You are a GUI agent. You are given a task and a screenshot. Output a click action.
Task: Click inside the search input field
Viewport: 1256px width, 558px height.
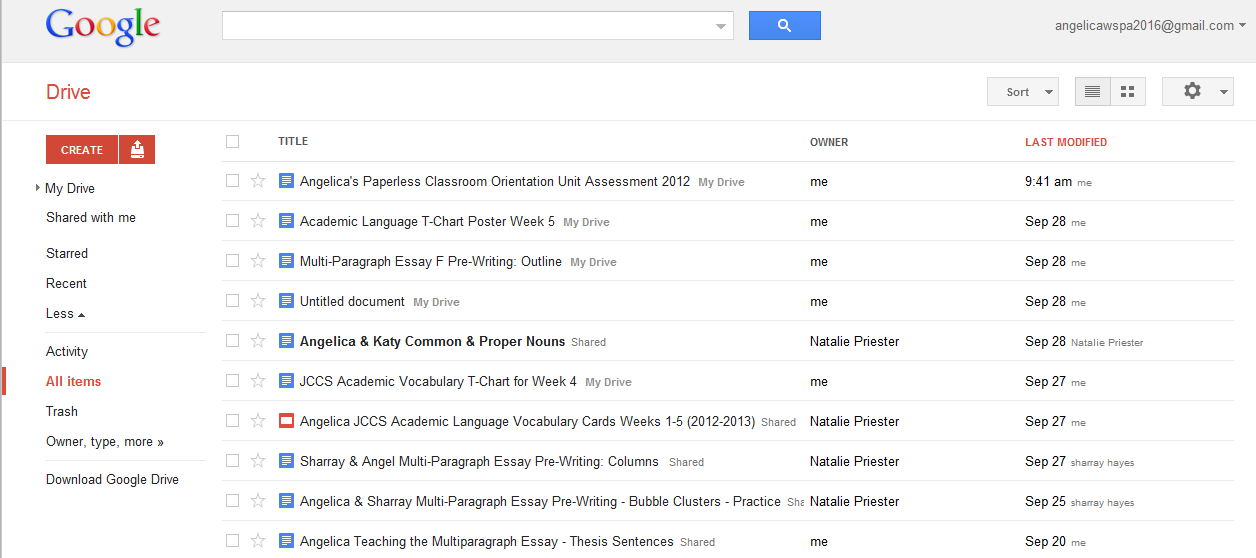coord(466,26)
